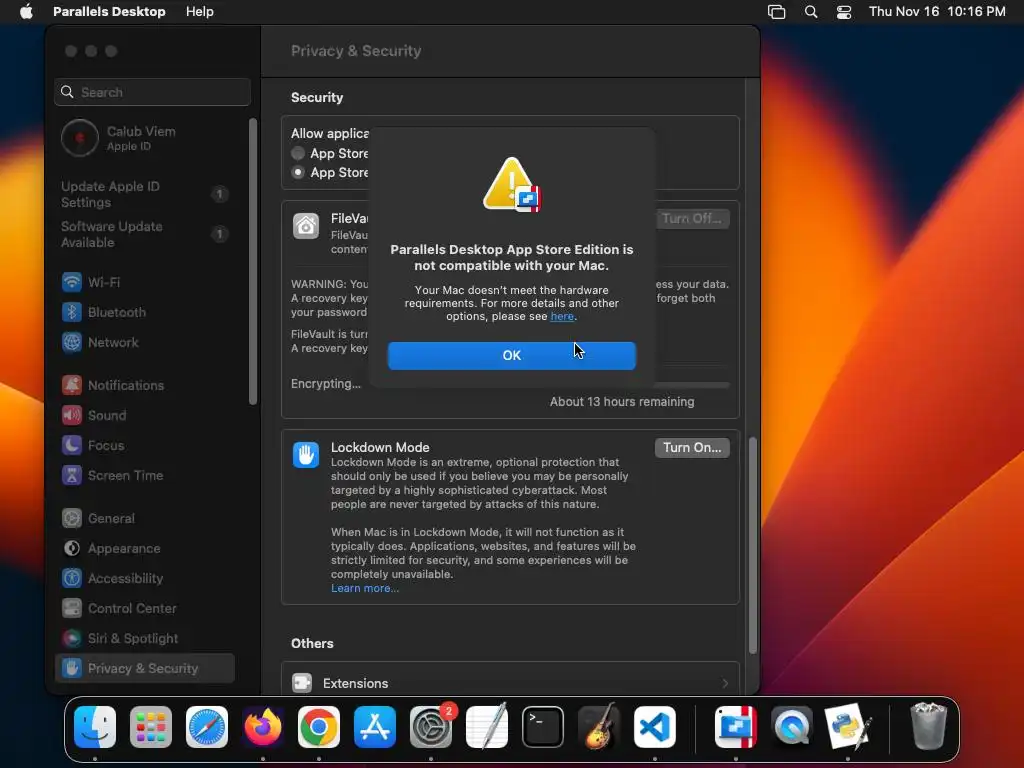Click the FileVault encrypting progress bar
Image resolution: width=1024 pixels, height=768 pixels.
tap(691, 385)
